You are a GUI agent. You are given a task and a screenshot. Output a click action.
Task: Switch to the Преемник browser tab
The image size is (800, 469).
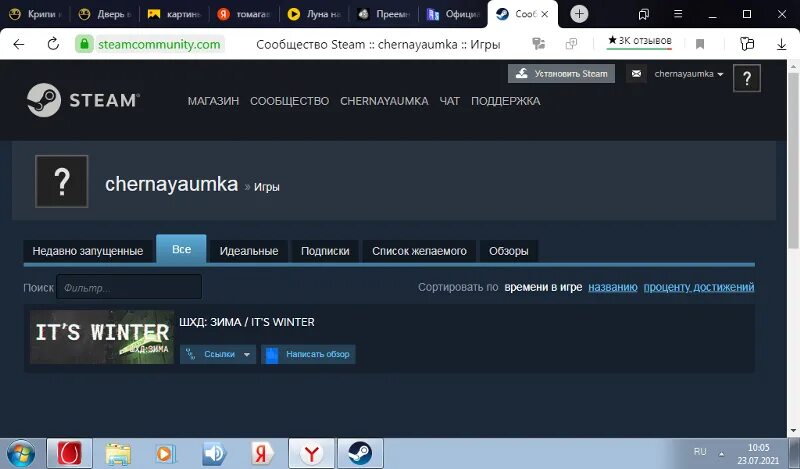383,14
